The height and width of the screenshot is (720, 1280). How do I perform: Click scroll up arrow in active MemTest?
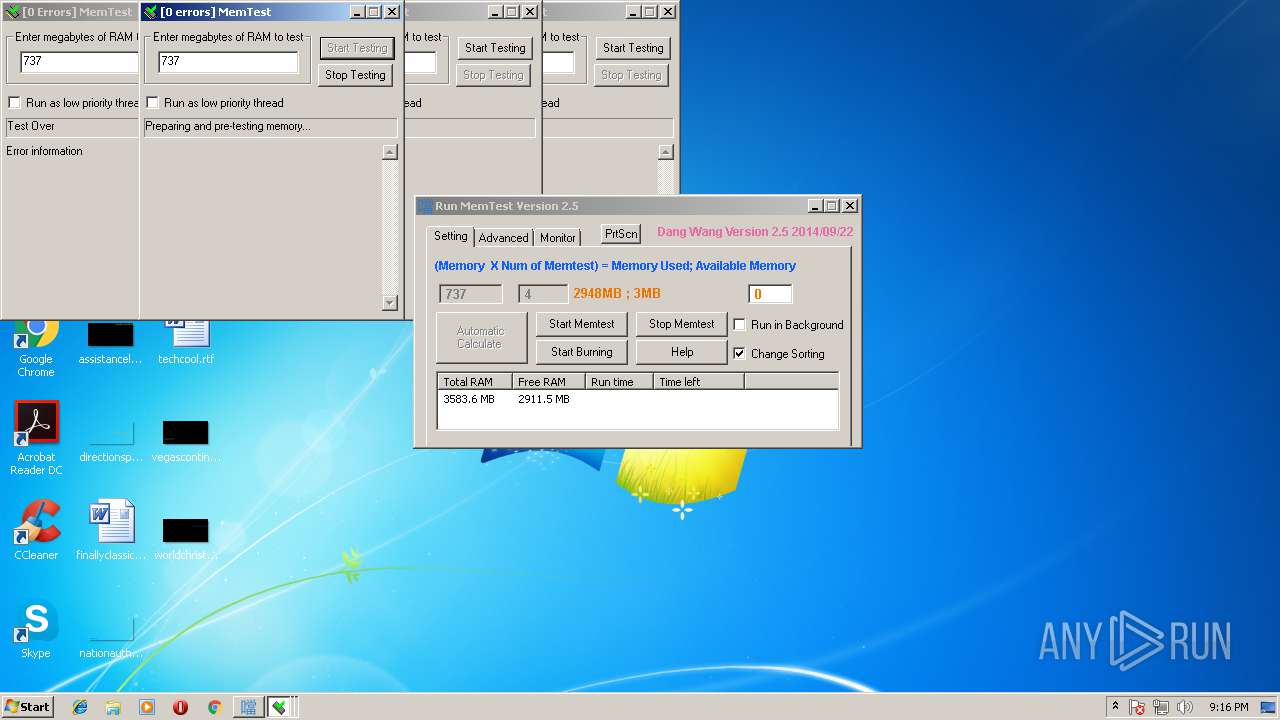tap(390, 152)
